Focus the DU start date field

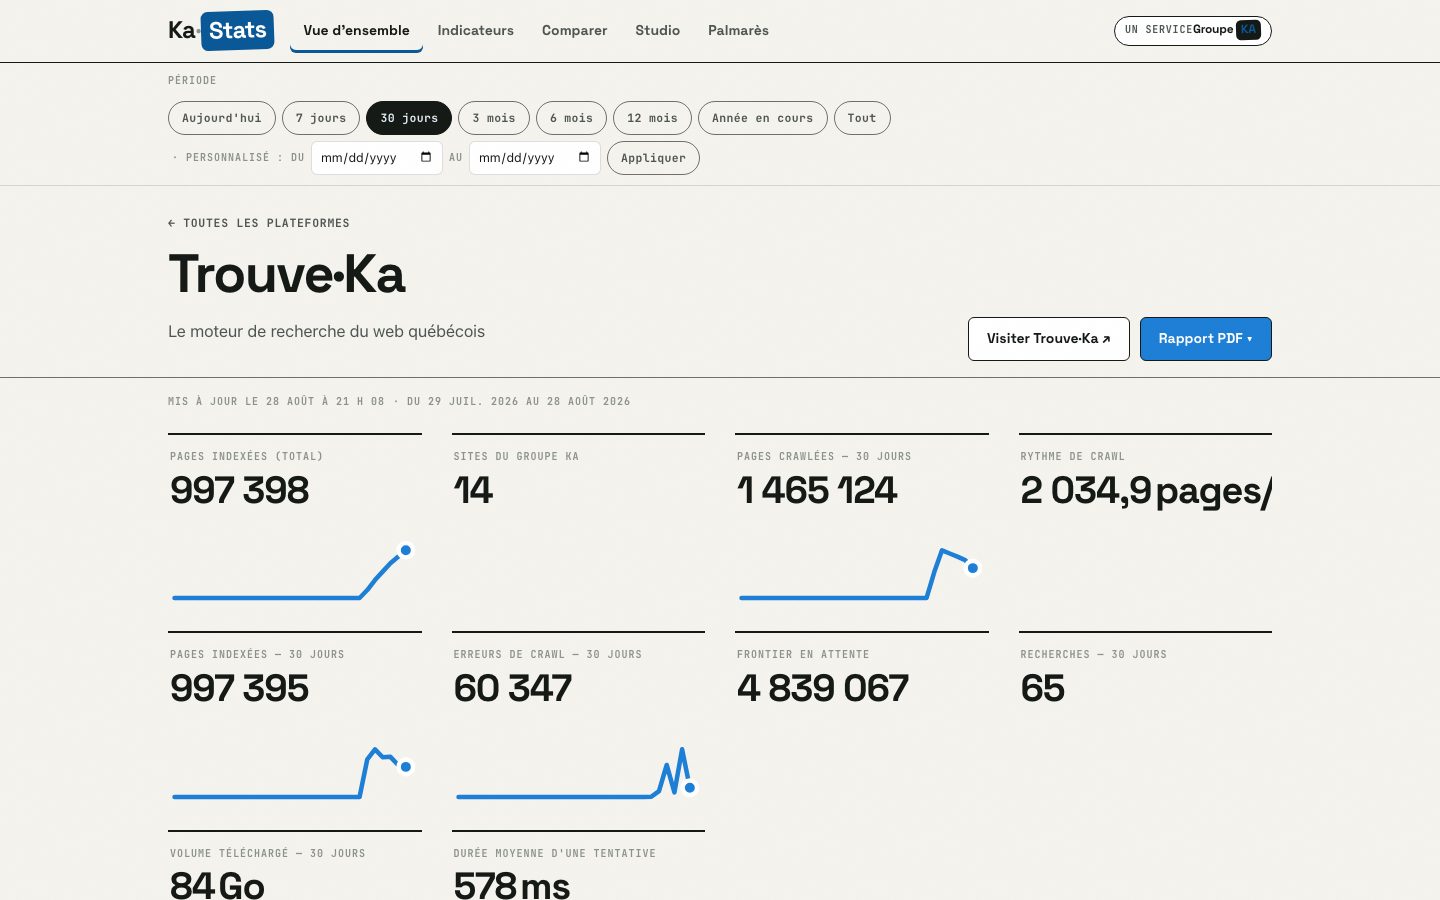click(377, 158)
